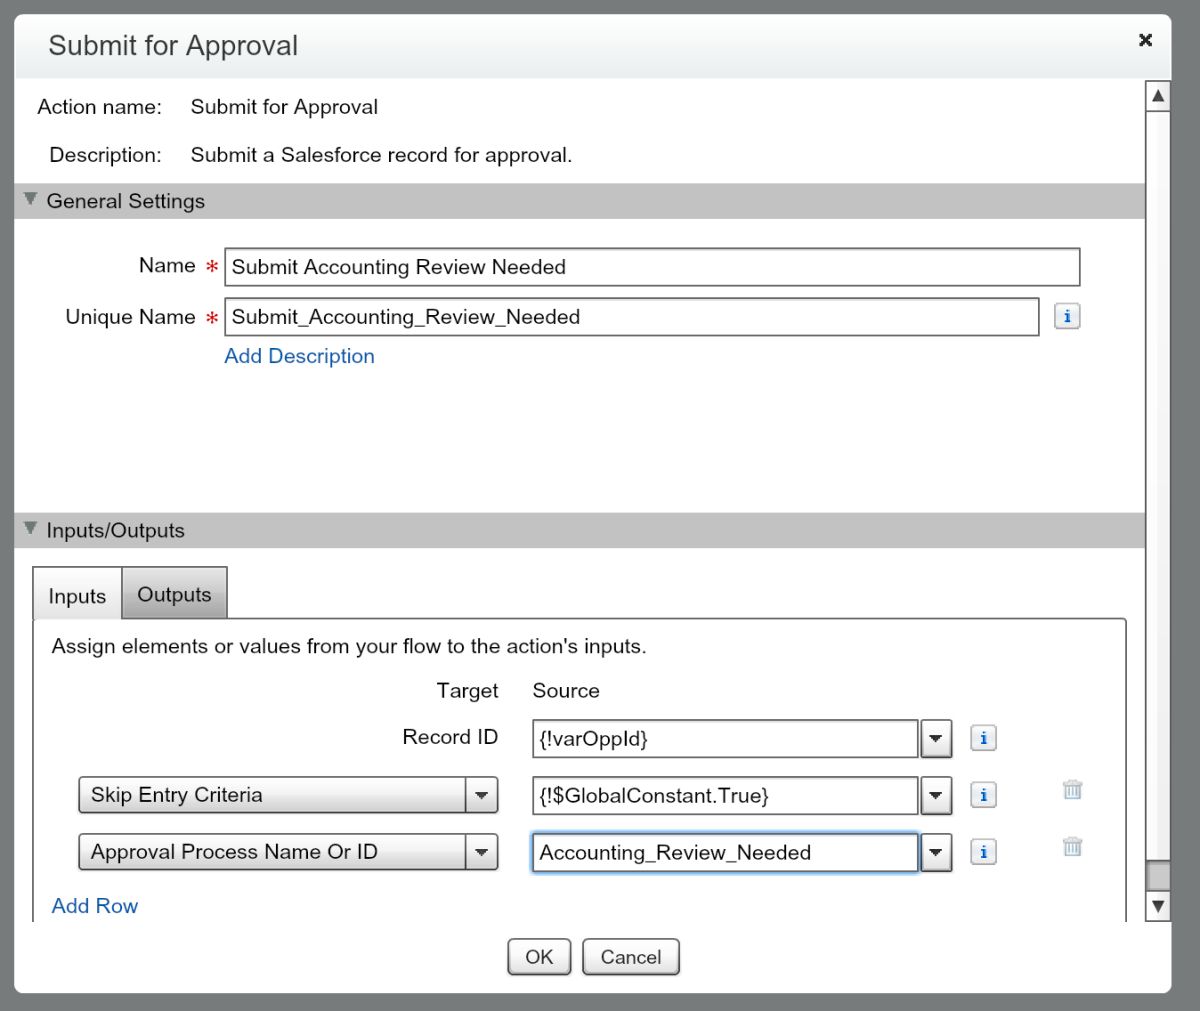Open the GlobalConstant.True source dropdown arrow
The width and height of the screenshot is (1200, 1011).
(x=936, y=796)
